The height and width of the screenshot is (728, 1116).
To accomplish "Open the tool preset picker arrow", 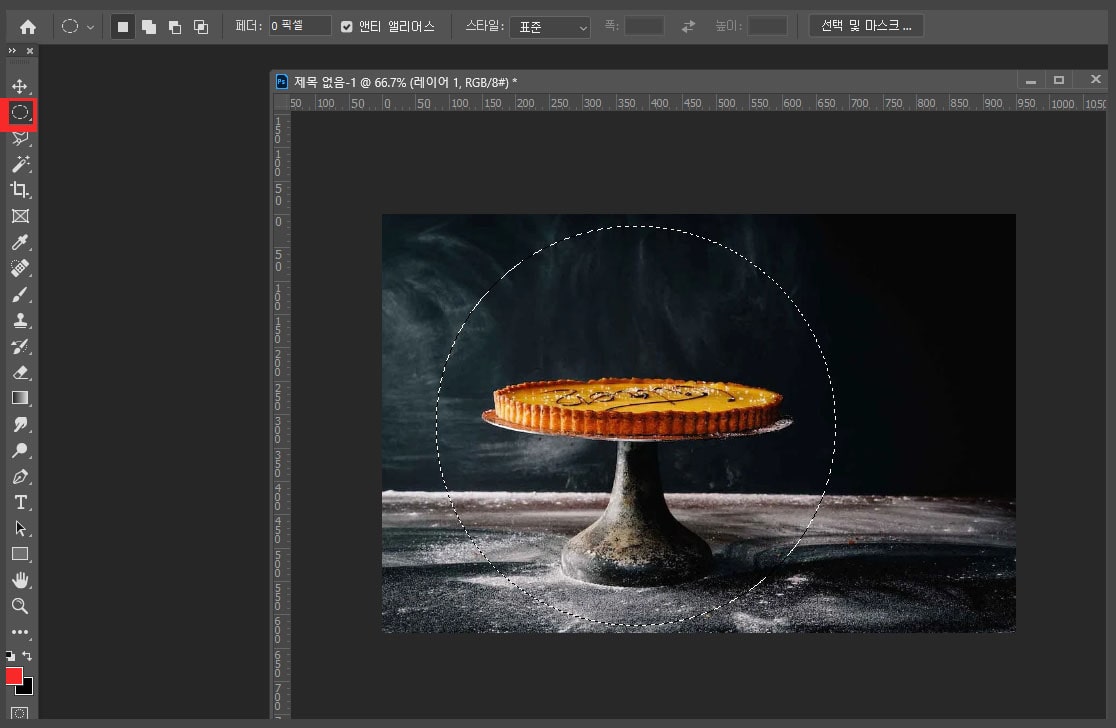I will pyautogui.click(x=91, y=27).
